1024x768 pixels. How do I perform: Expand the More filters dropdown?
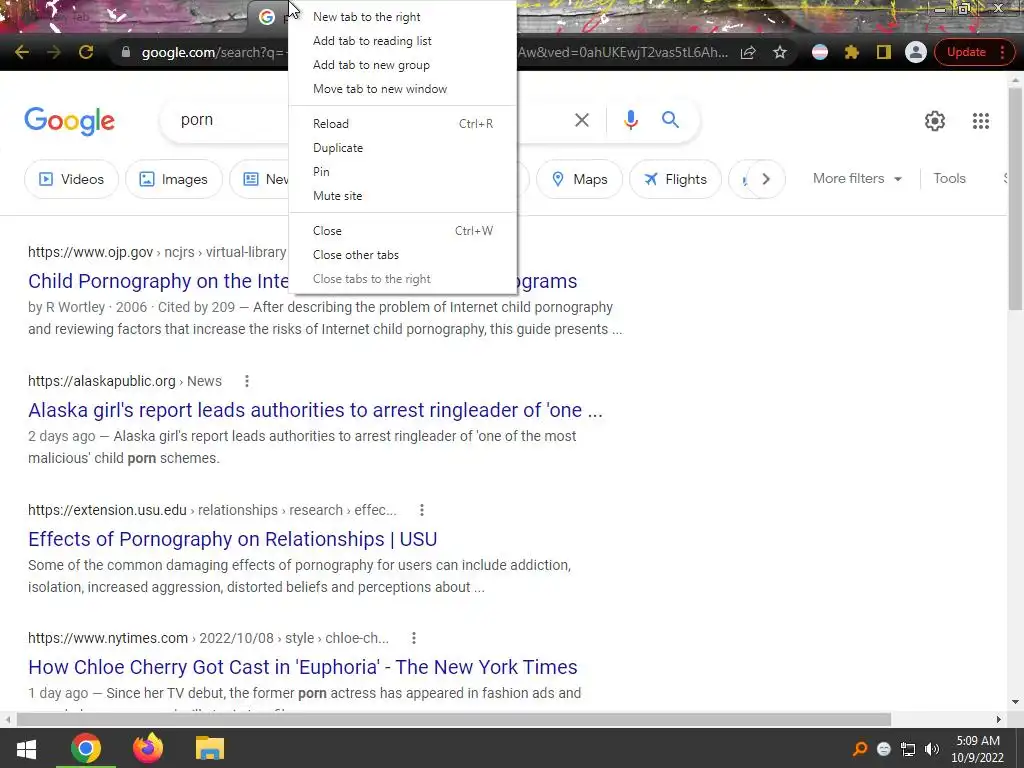(x=857, y=178)
